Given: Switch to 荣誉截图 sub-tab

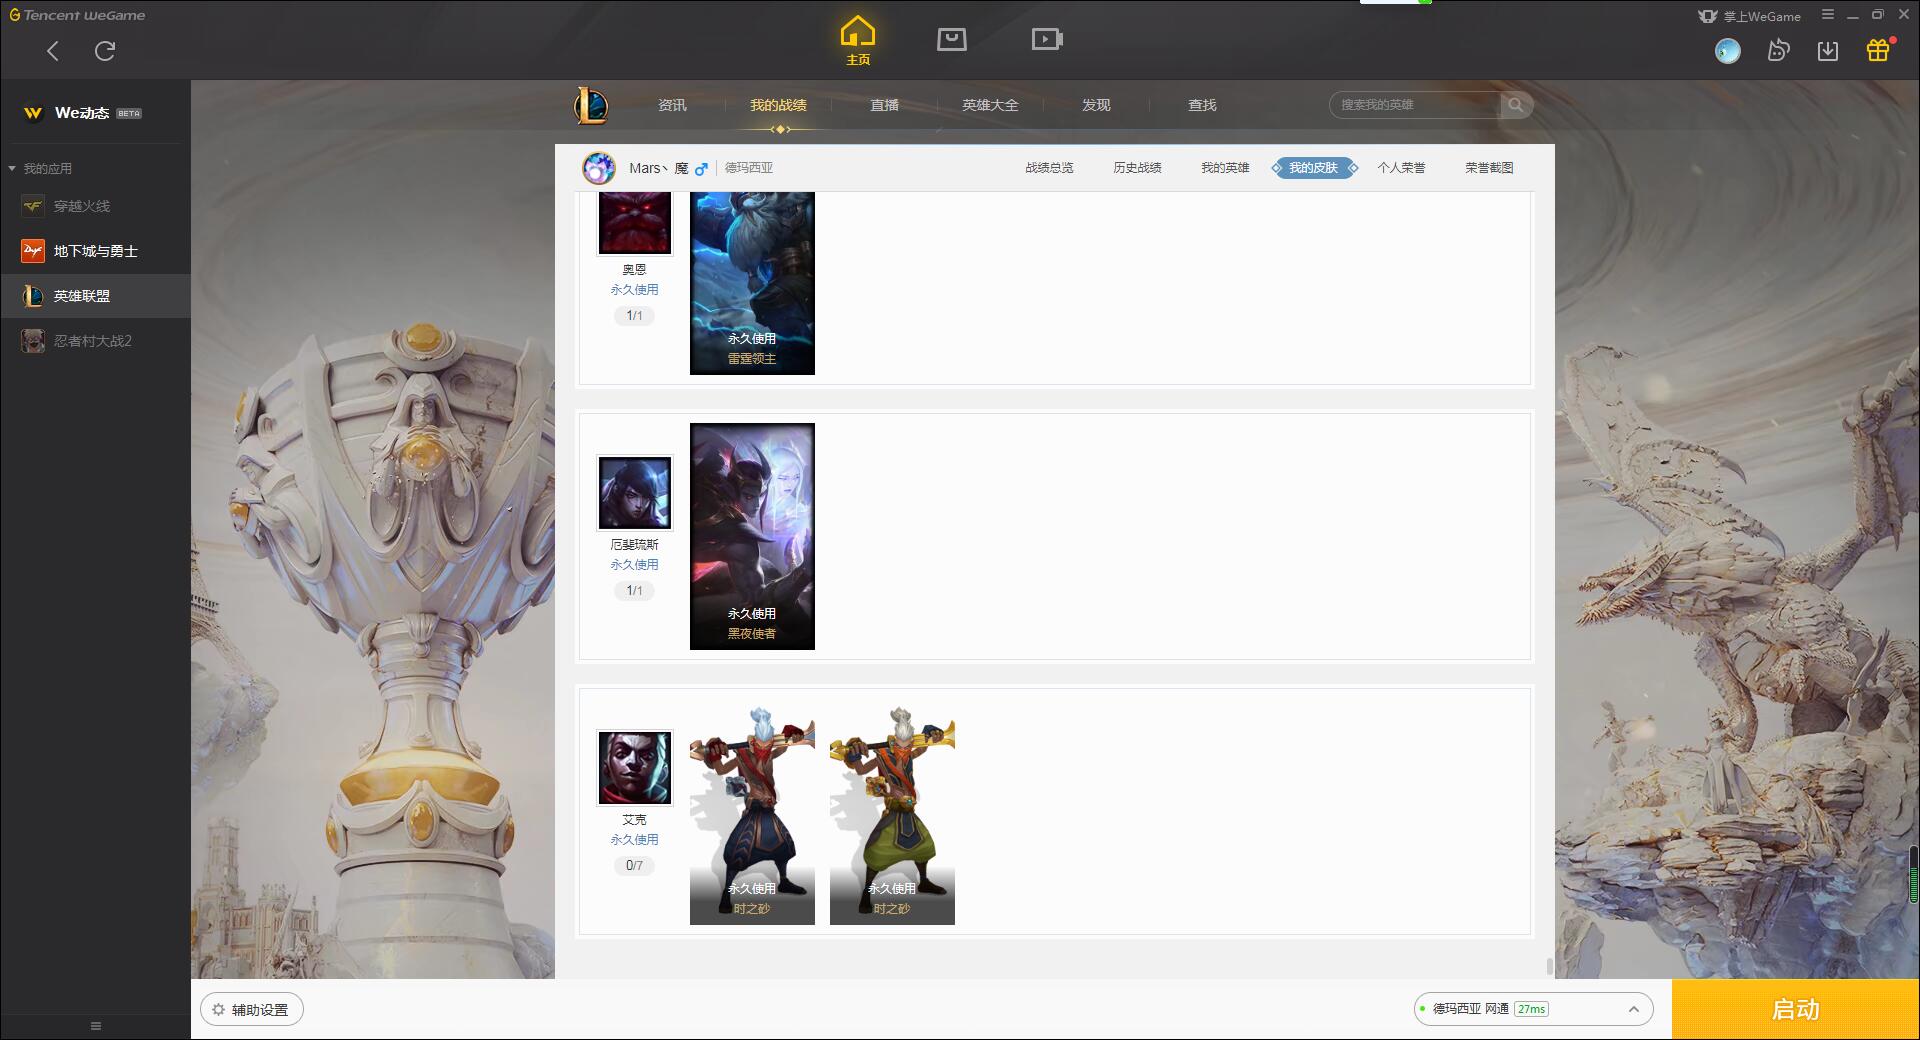Looking at the screenshot, I should tap(1489, 168).
